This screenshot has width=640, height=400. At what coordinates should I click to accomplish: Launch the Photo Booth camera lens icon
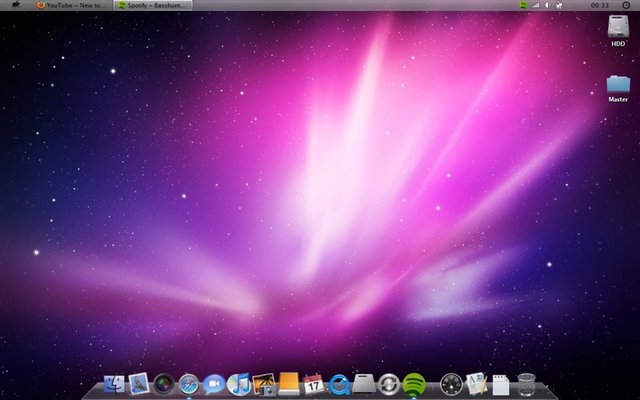[164, 384]
